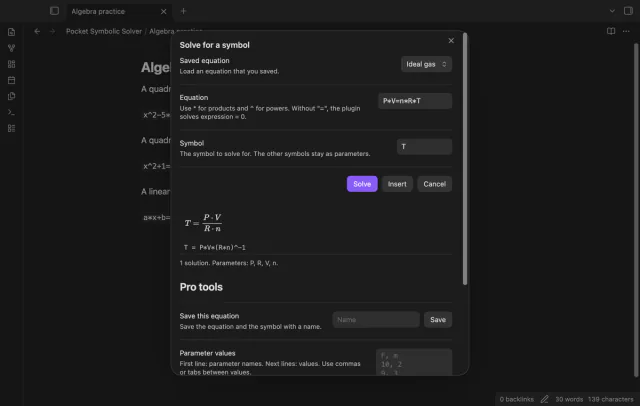The height and width of the screenshot is (406, 640).
Task: Click the 30 words status item
Action: (569, 399)
